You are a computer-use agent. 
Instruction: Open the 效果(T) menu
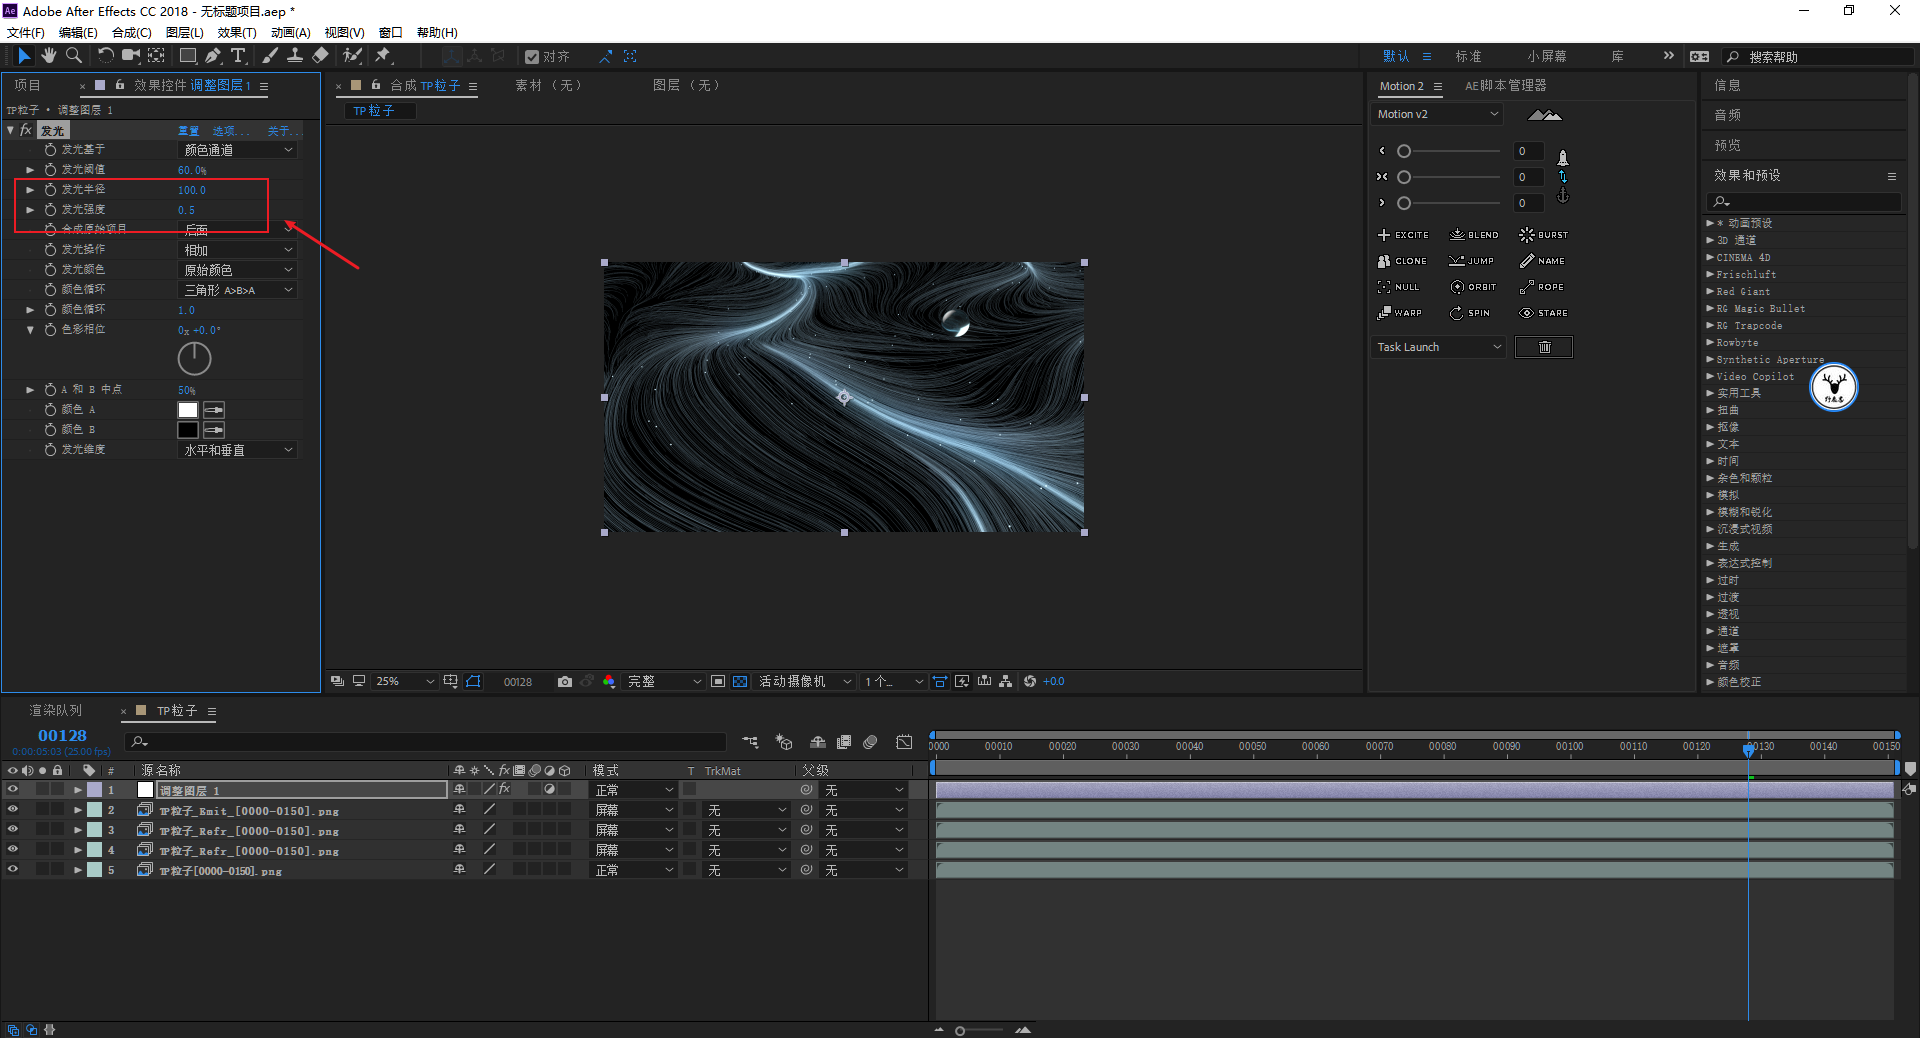[x=237, y=33]
